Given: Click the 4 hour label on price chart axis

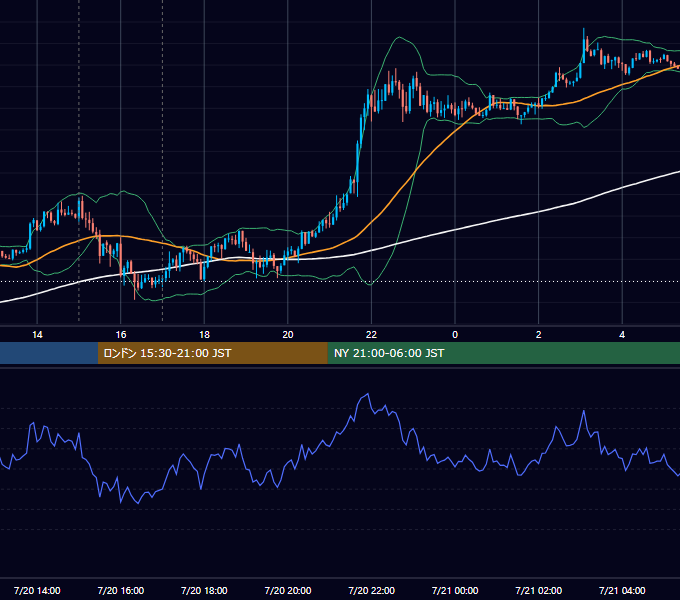Looking at the screenshot, I should (x=622, y=335).
